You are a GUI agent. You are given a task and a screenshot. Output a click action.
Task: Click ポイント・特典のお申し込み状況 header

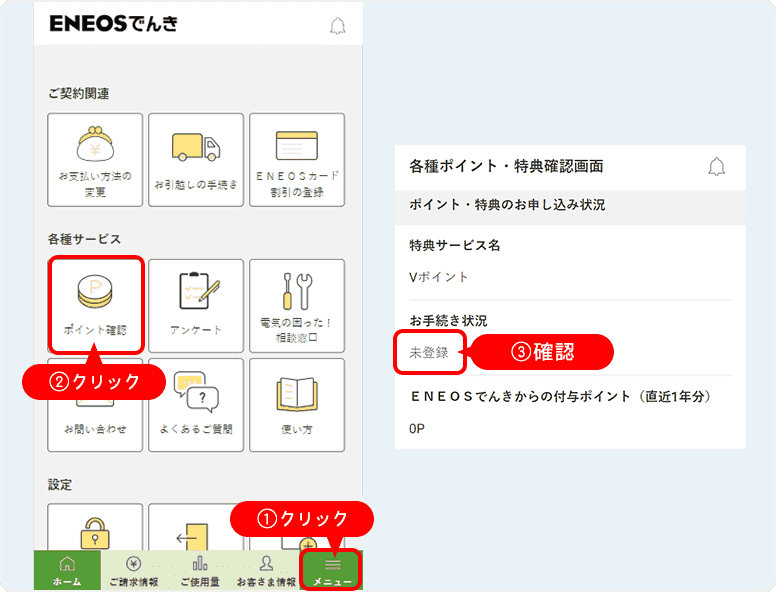coord(507,204)
